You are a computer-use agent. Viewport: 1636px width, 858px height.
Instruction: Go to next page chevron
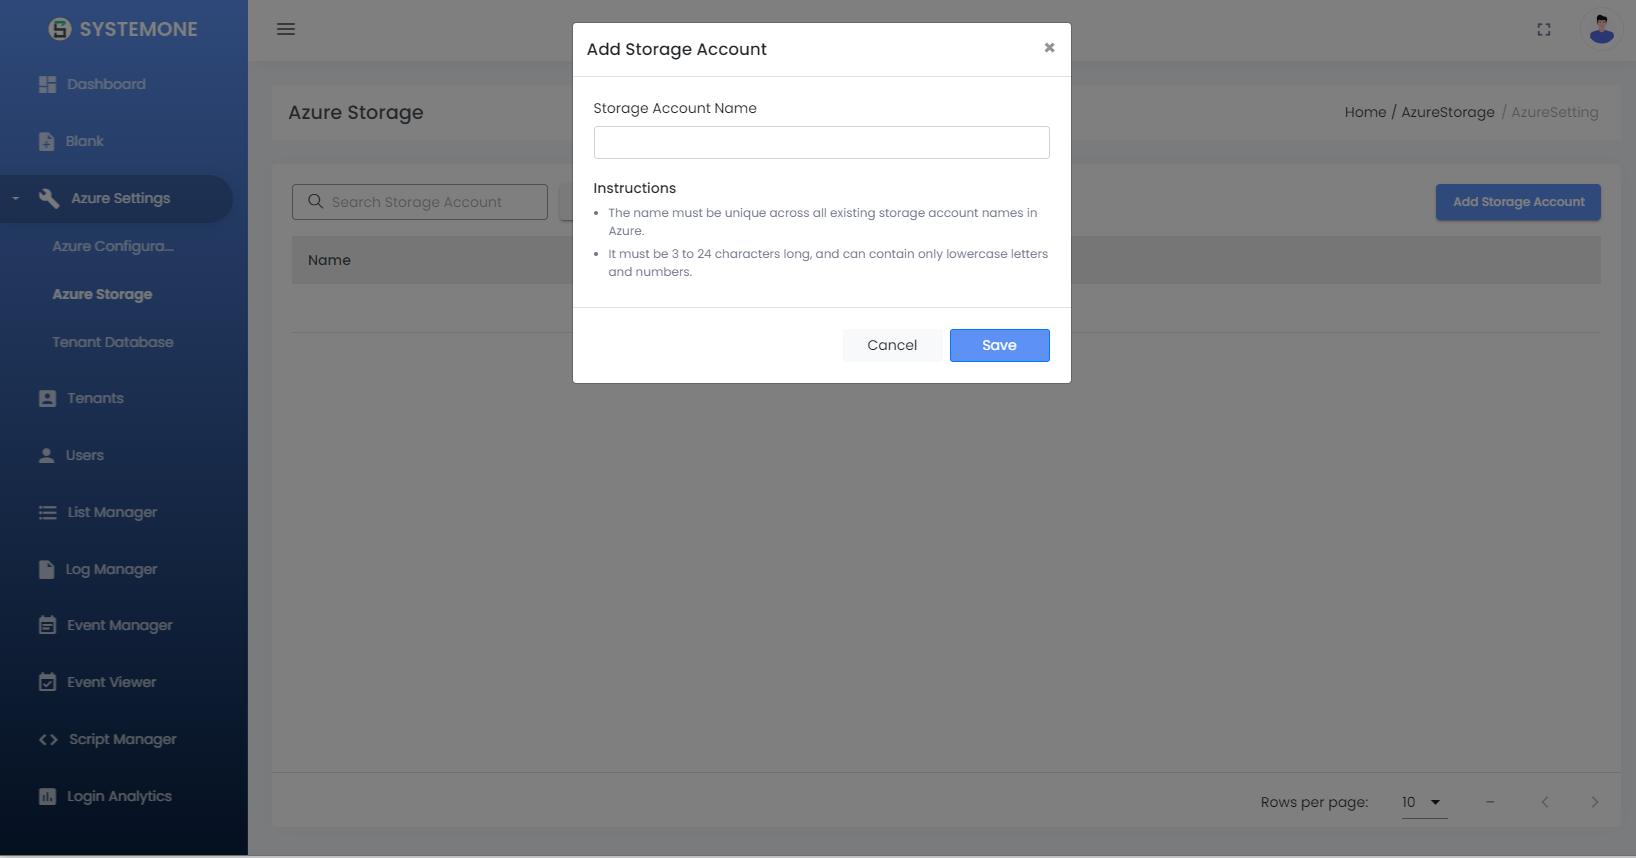click(1594, 802)
